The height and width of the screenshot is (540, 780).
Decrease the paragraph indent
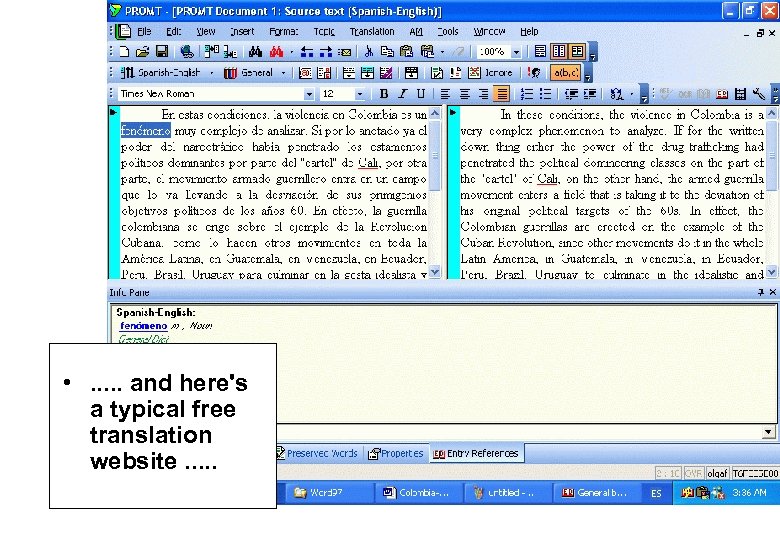(x=571, y=93)
